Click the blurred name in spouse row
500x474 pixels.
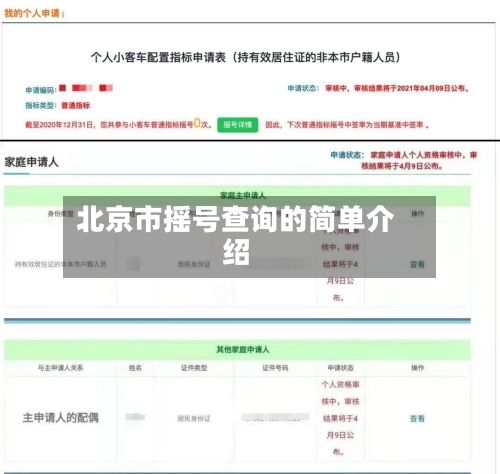135,417
